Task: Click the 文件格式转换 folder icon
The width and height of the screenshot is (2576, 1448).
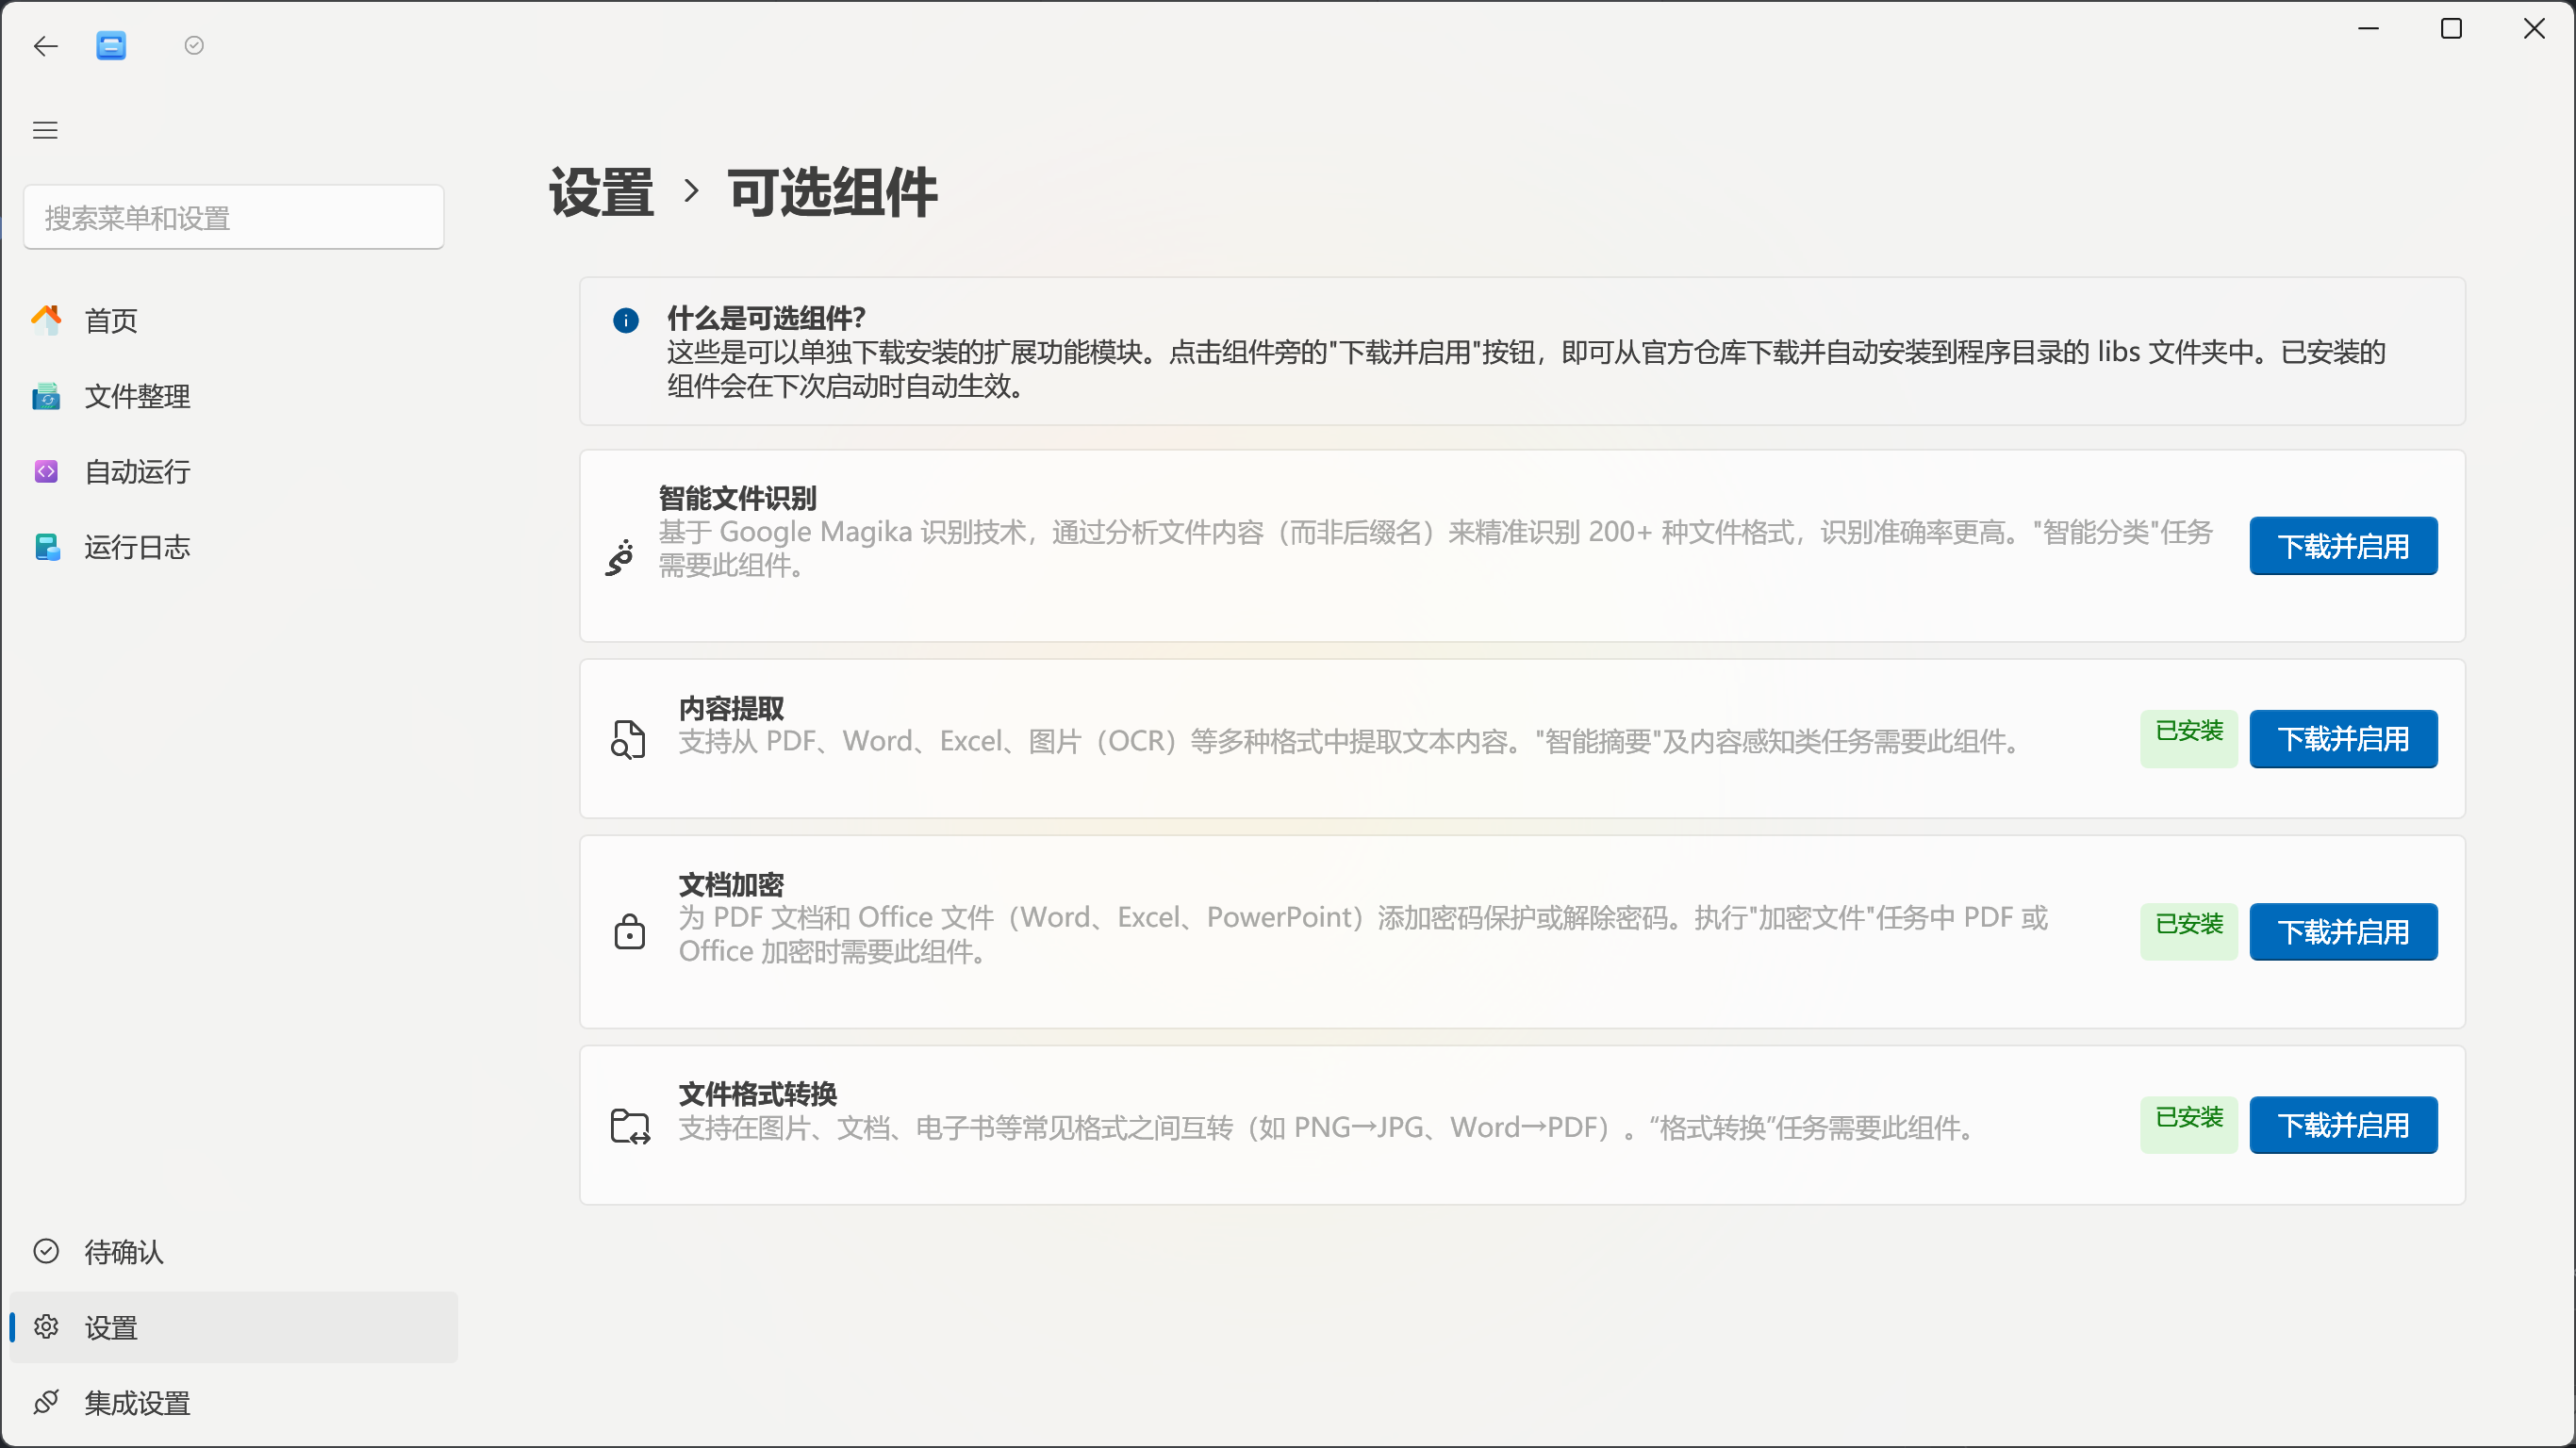Action: [x=630, y=1126]
